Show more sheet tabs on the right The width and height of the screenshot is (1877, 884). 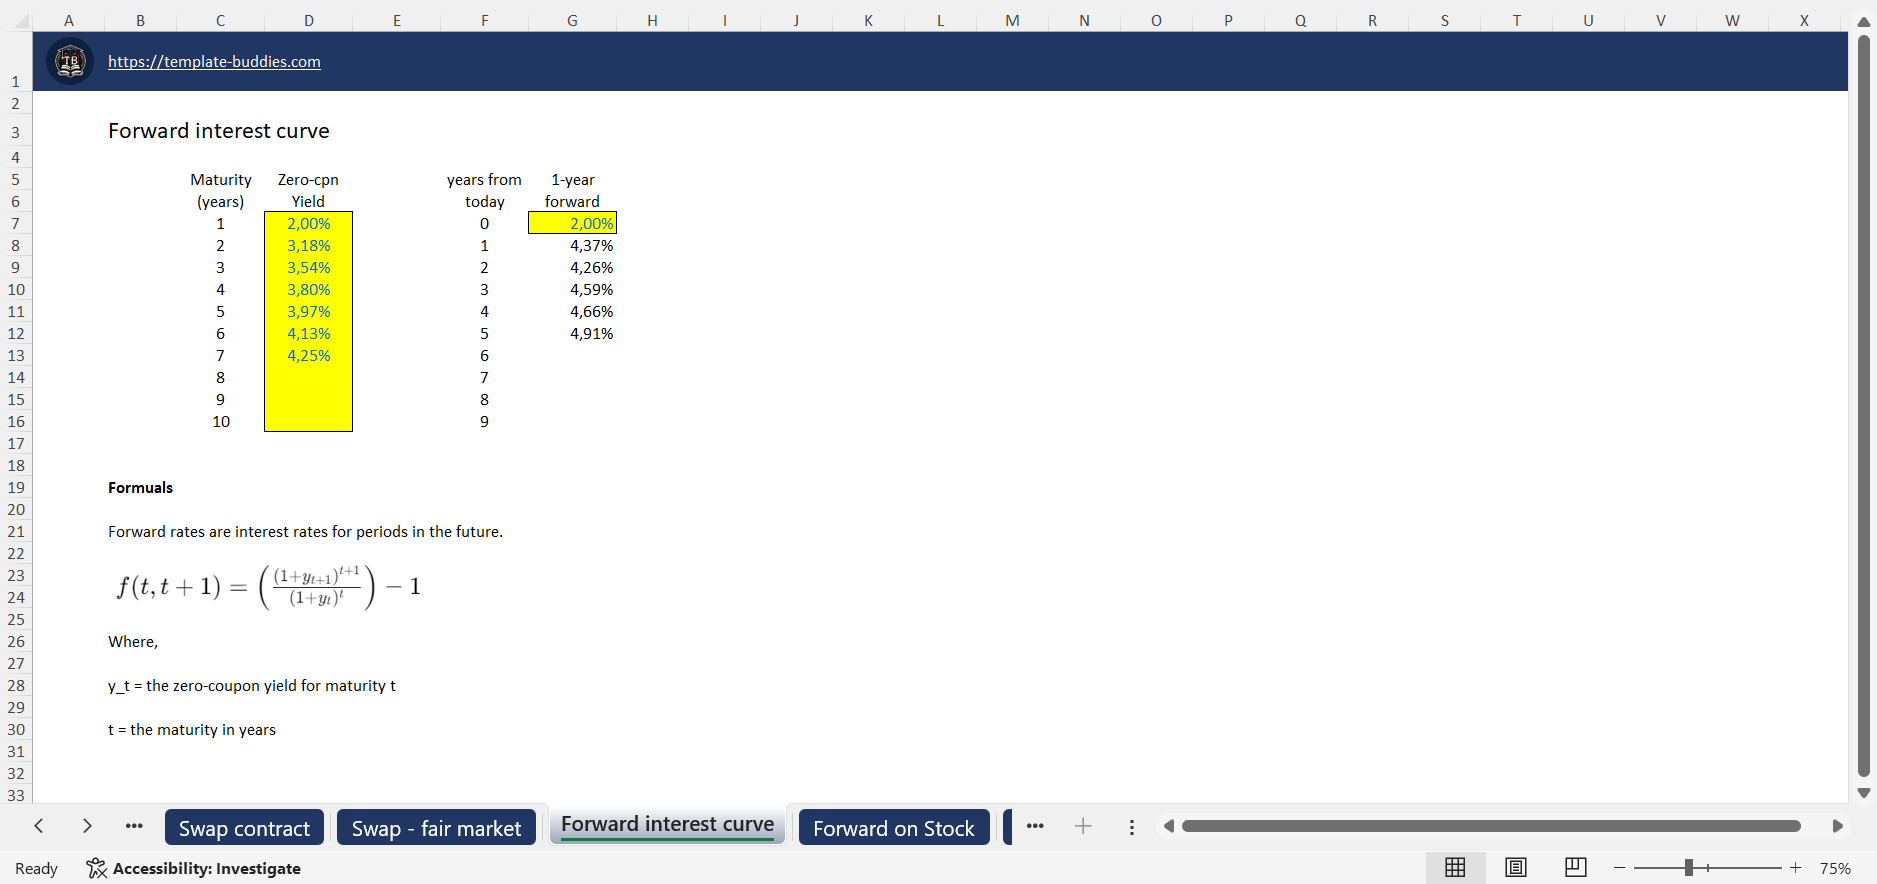coord(1035,826)
